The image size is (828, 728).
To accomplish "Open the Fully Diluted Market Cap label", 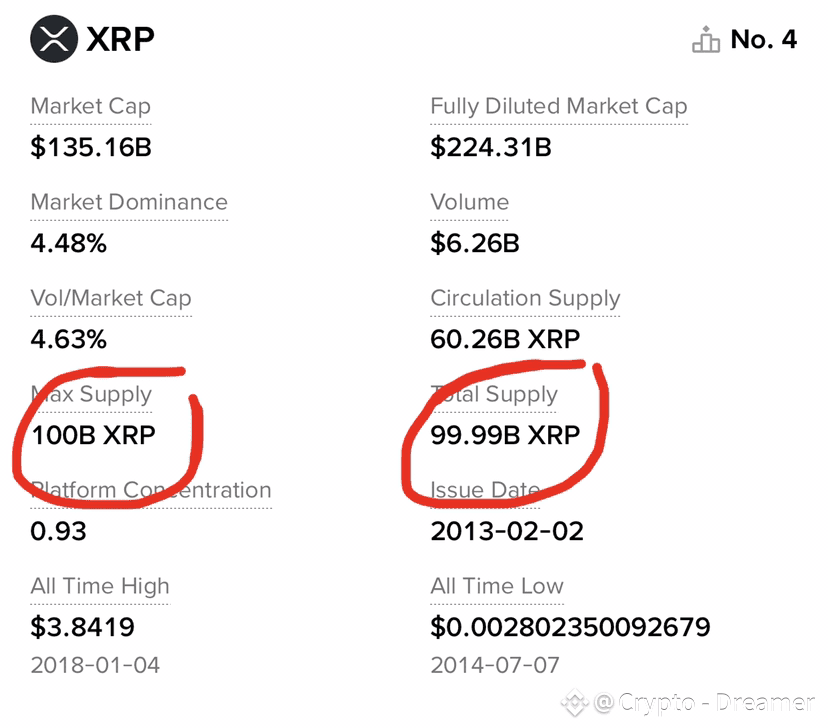I will tap(559, 107).
